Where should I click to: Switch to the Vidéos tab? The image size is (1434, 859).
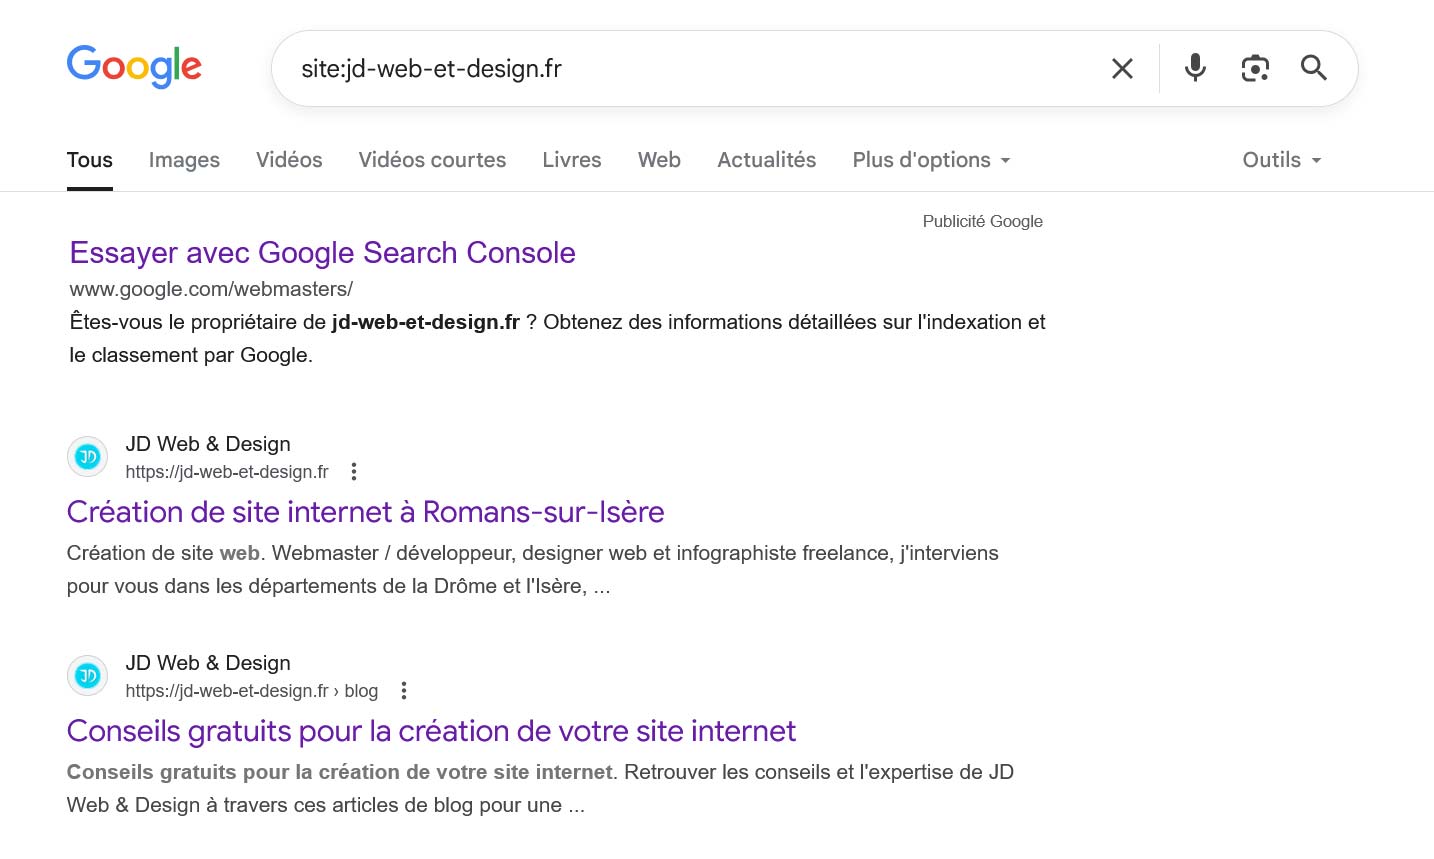point(289,160)
